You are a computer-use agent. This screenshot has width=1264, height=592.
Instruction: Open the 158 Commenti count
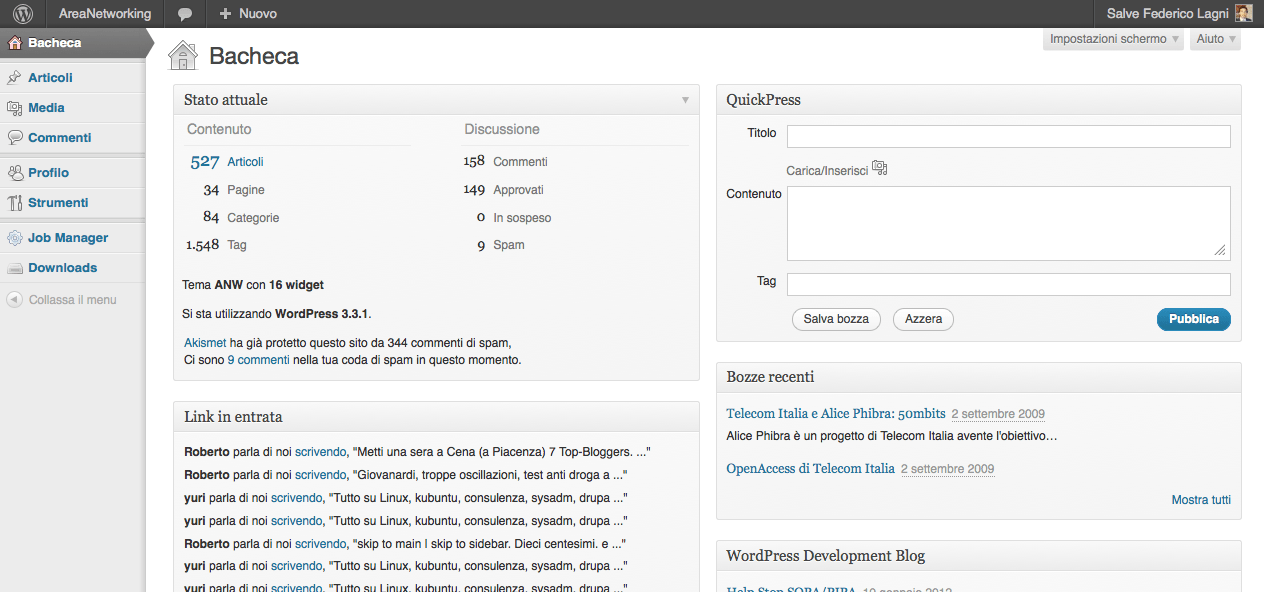(x=474, y=161)
